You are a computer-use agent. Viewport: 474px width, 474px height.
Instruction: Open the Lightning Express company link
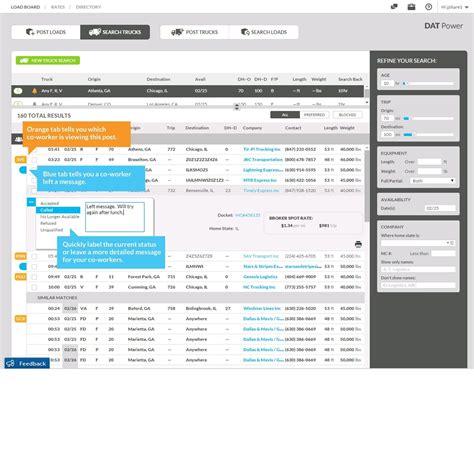click(x=263, y=170)
